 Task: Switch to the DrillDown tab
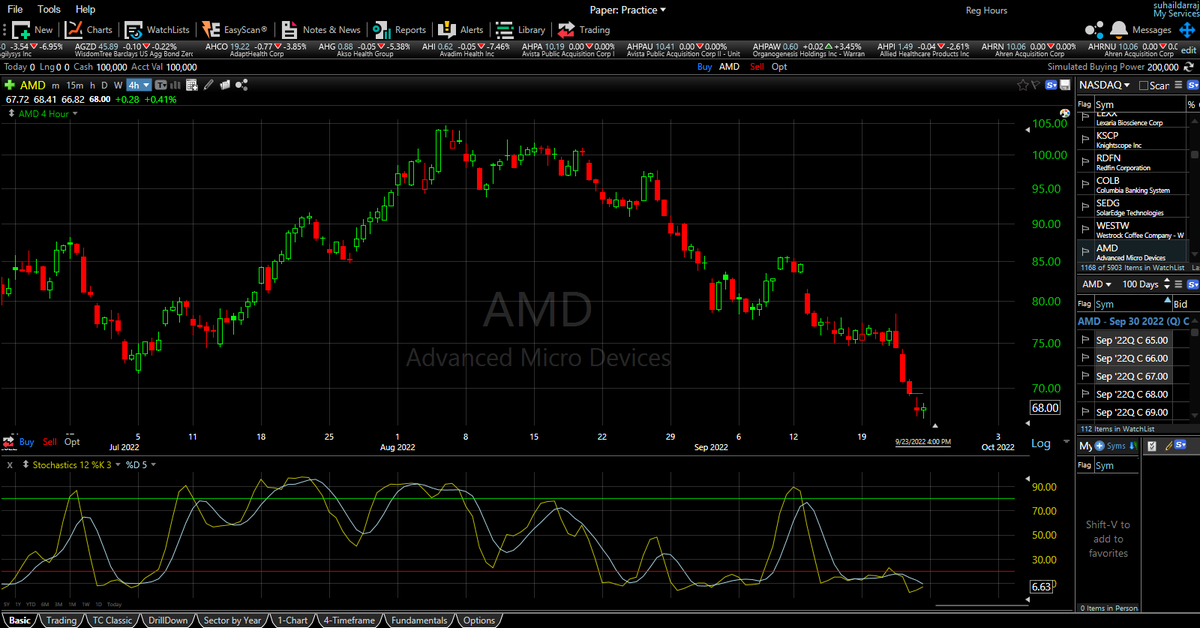point(169,620)
